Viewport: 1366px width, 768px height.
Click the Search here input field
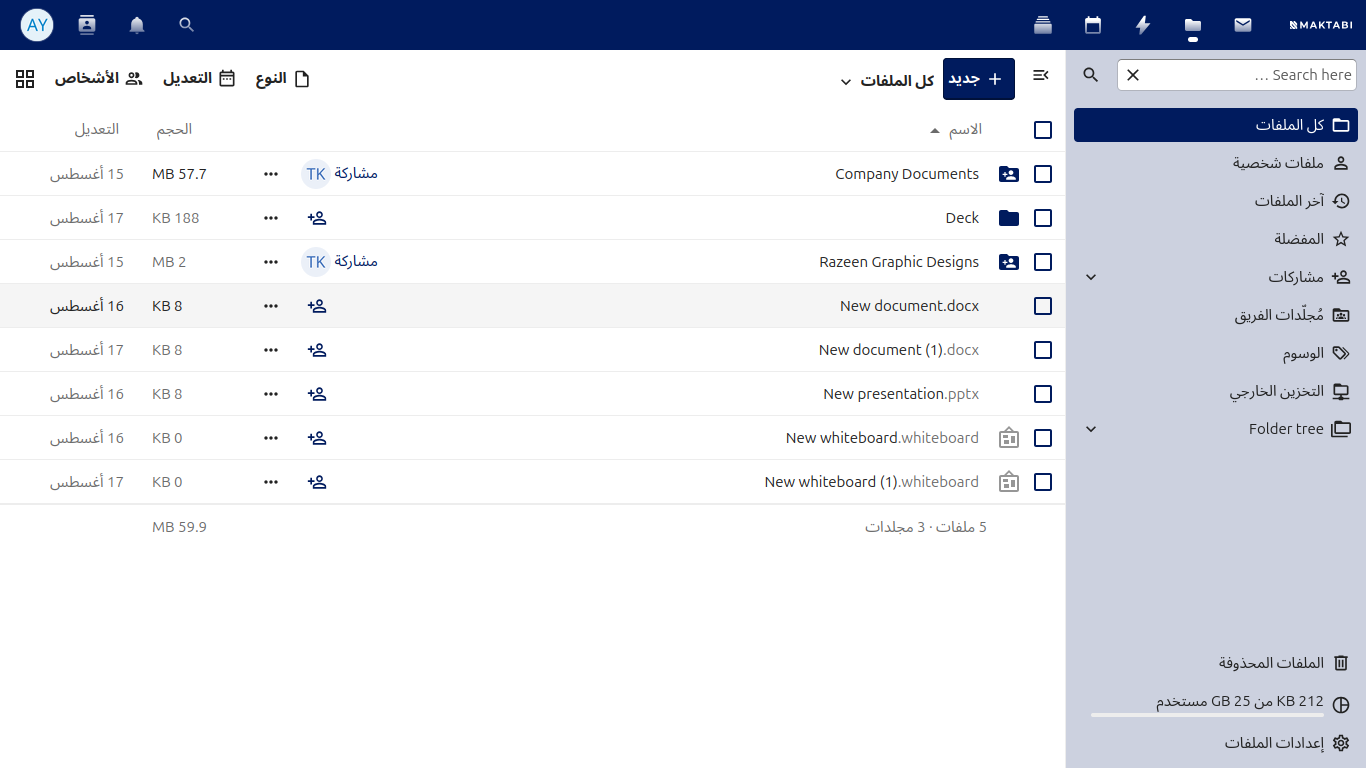(x=1237, y=75)
